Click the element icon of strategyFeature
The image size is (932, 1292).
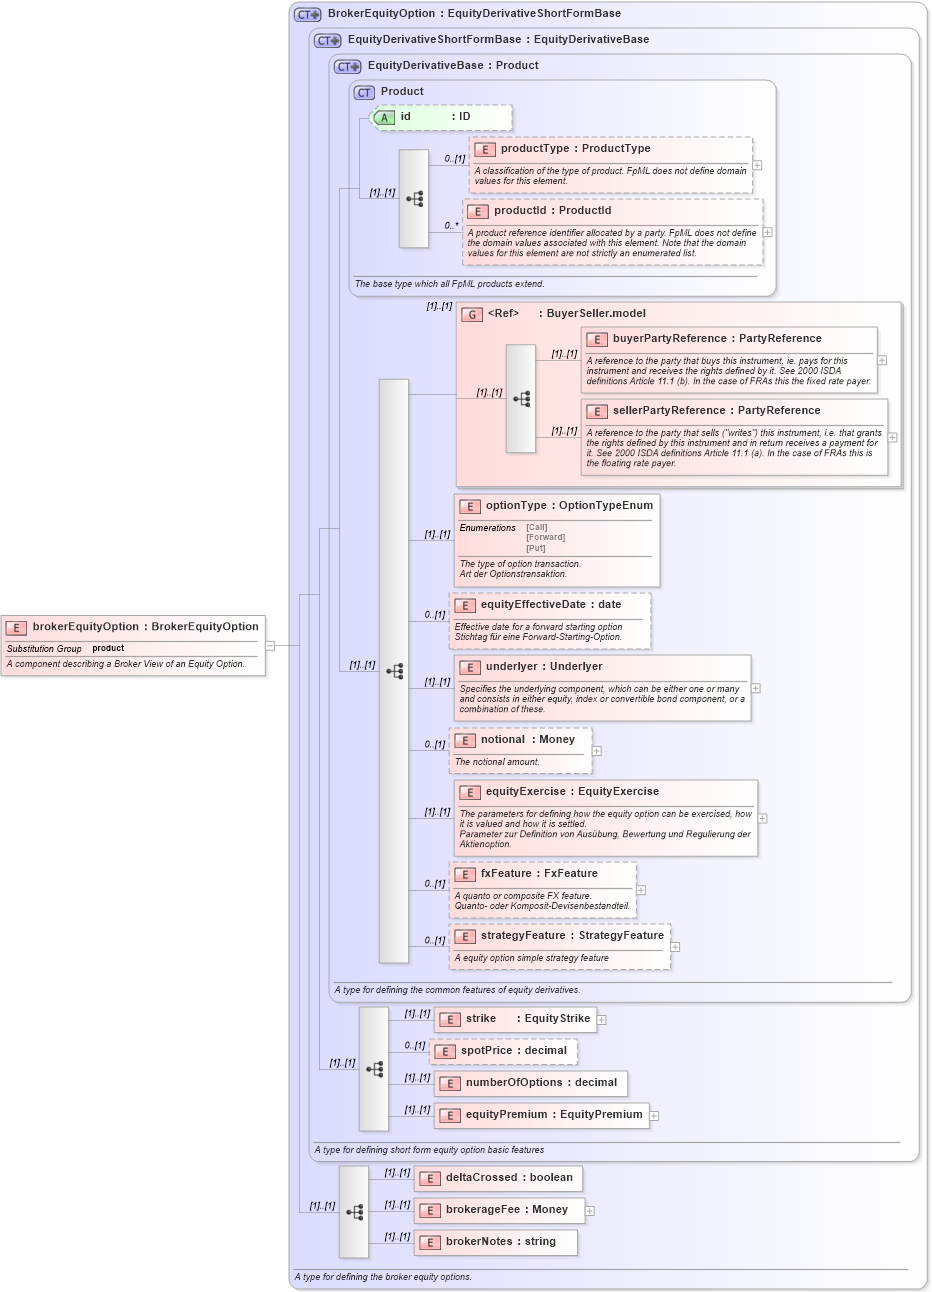point(465,937)
